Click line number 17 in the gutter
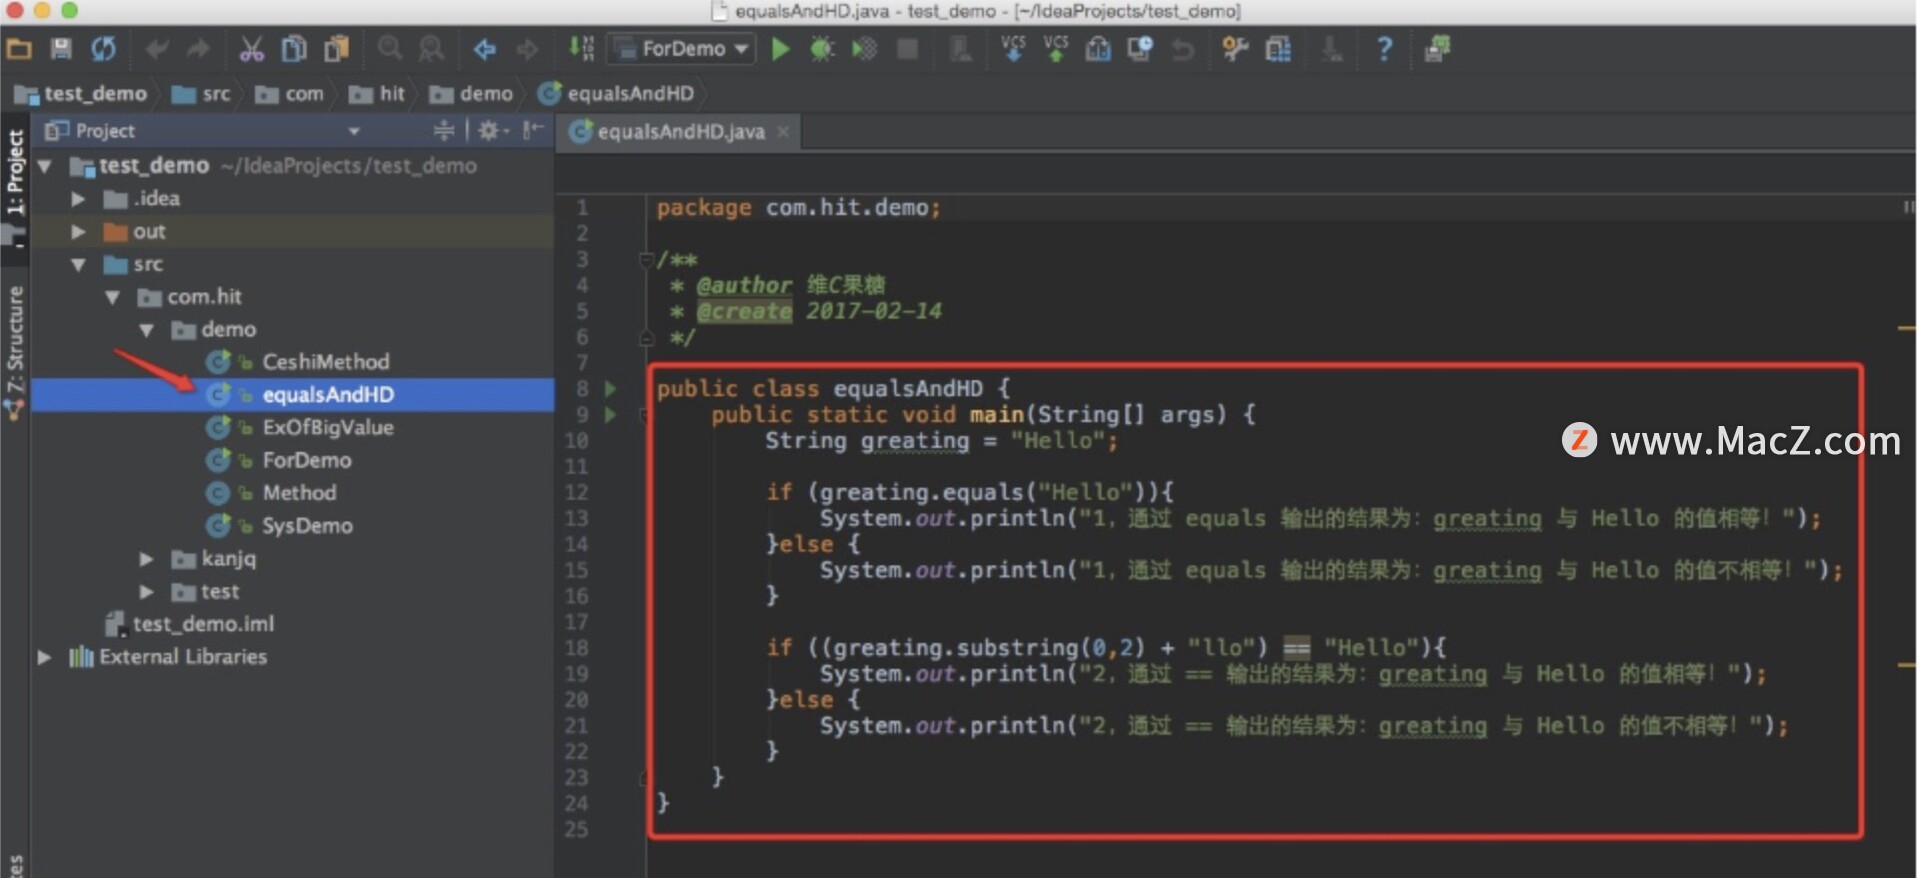This screenshot has width=1920, height=878. click(x=577, y=622)
